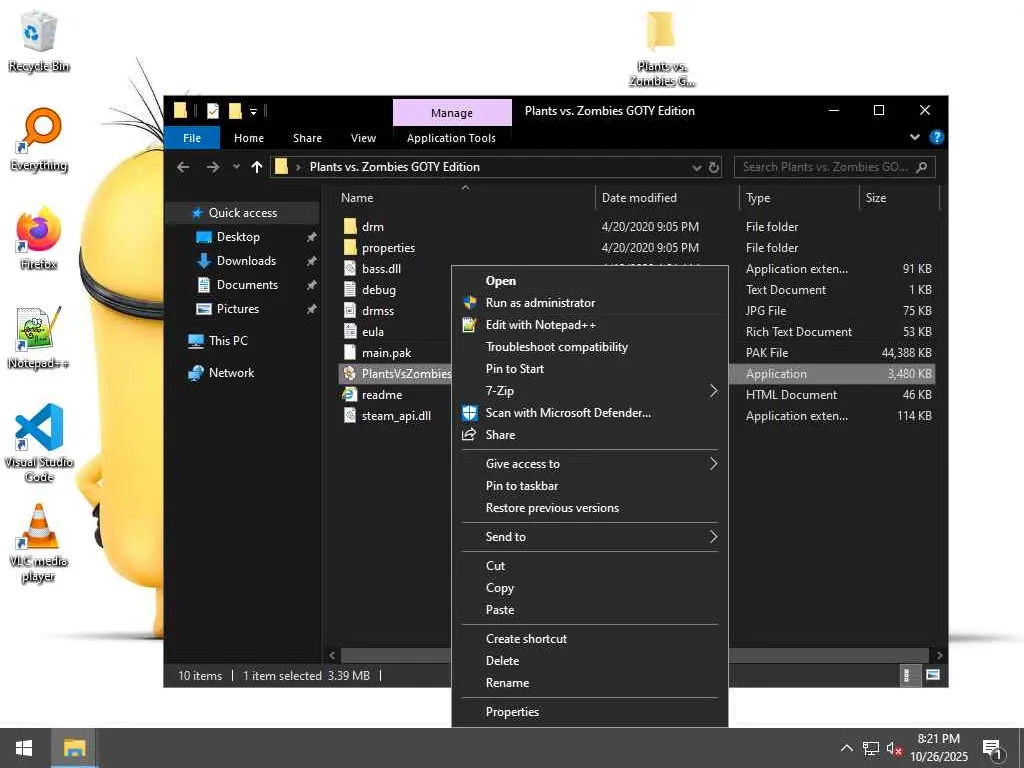Open Application Tools tab

coord(451,138)
